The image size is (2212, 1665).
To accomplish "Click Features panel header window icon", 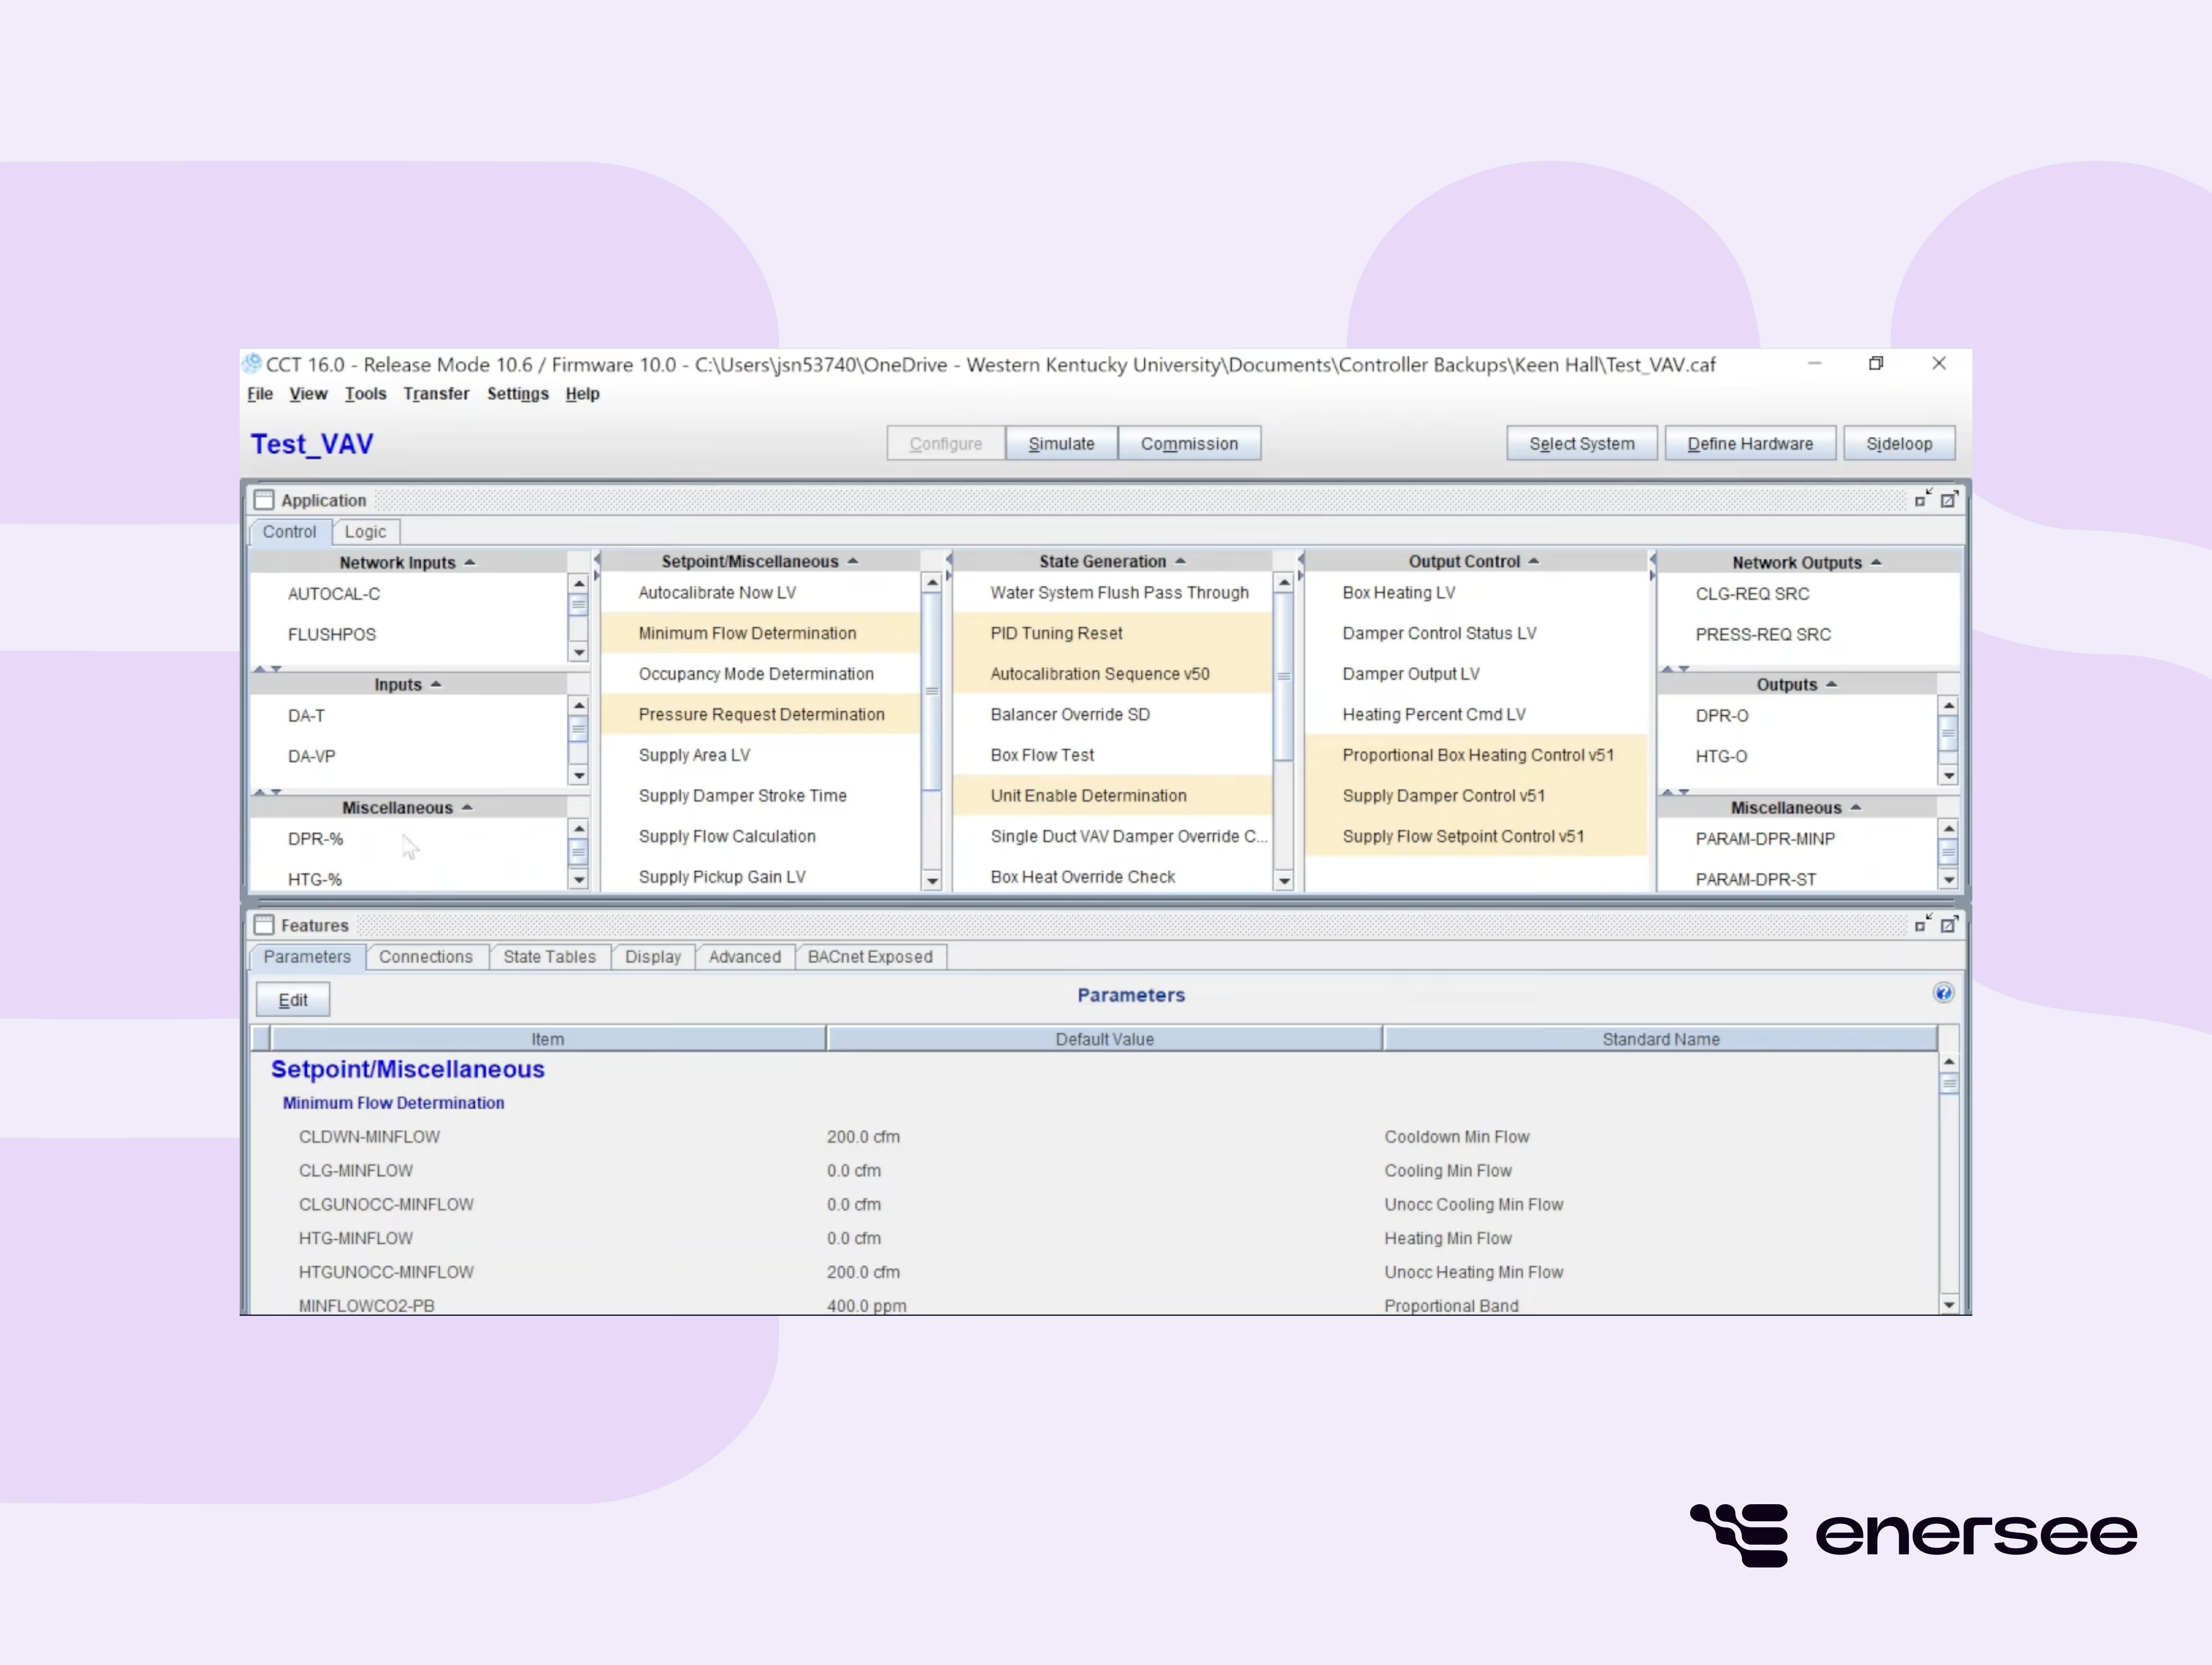I will (264, 924).
